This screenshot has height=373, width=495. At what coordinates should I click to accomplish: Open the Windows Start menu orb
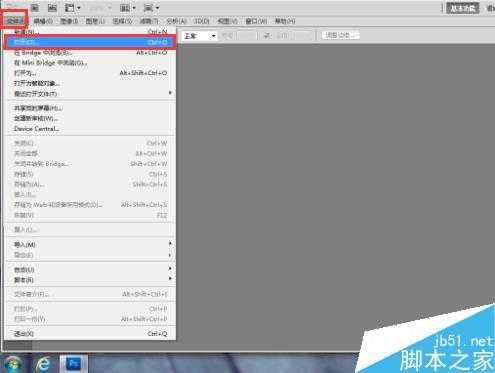pyautogui.click(x=13, y=364)
